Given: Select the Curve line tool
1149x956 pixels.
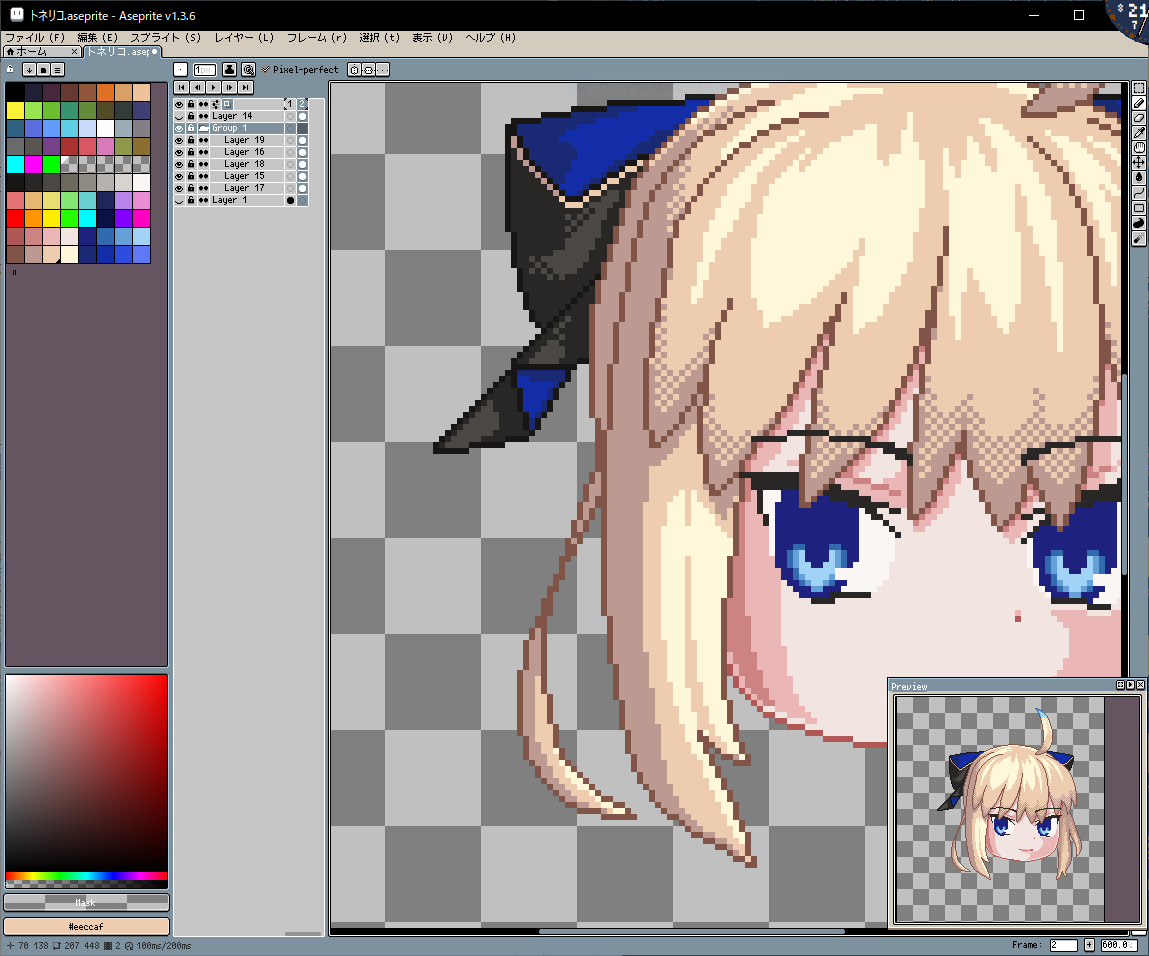Looking at the screenshot, I should point(1139,193).
